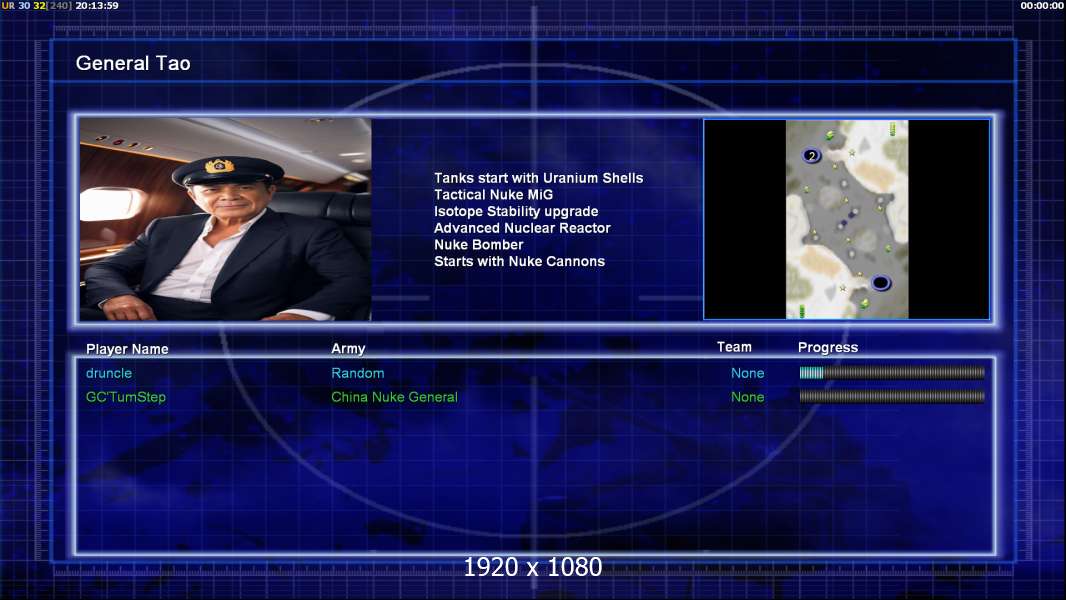
Task: Click 'Starts with Nuke Cannons' text
Action: 519,261
